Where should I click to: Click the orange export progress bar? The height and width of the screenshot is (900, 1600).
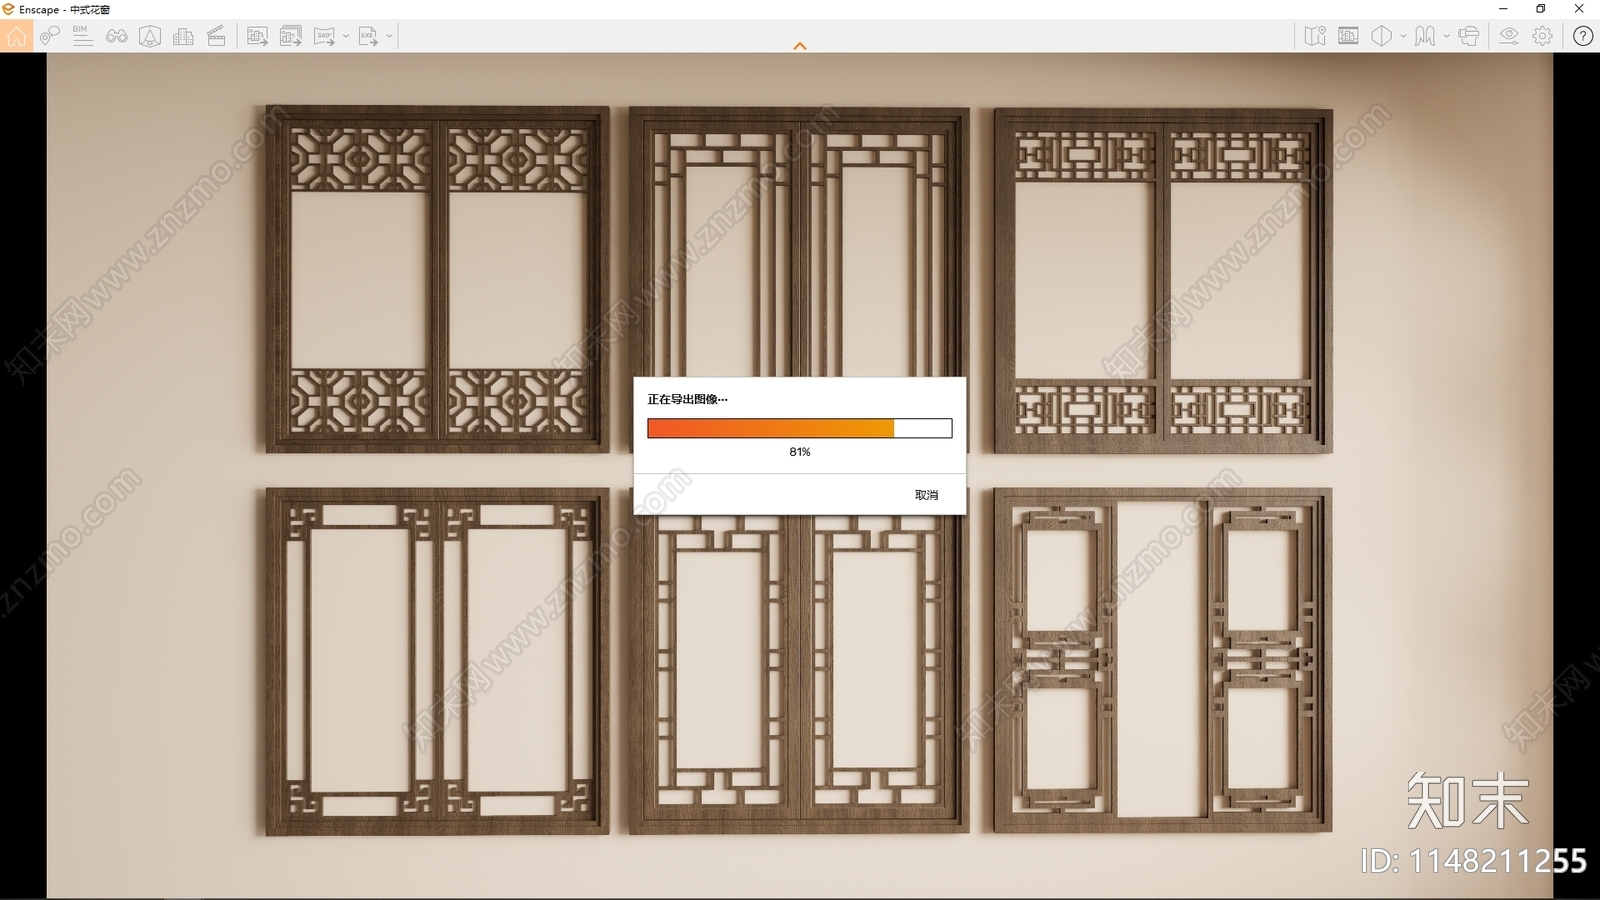tap(800, 428)
